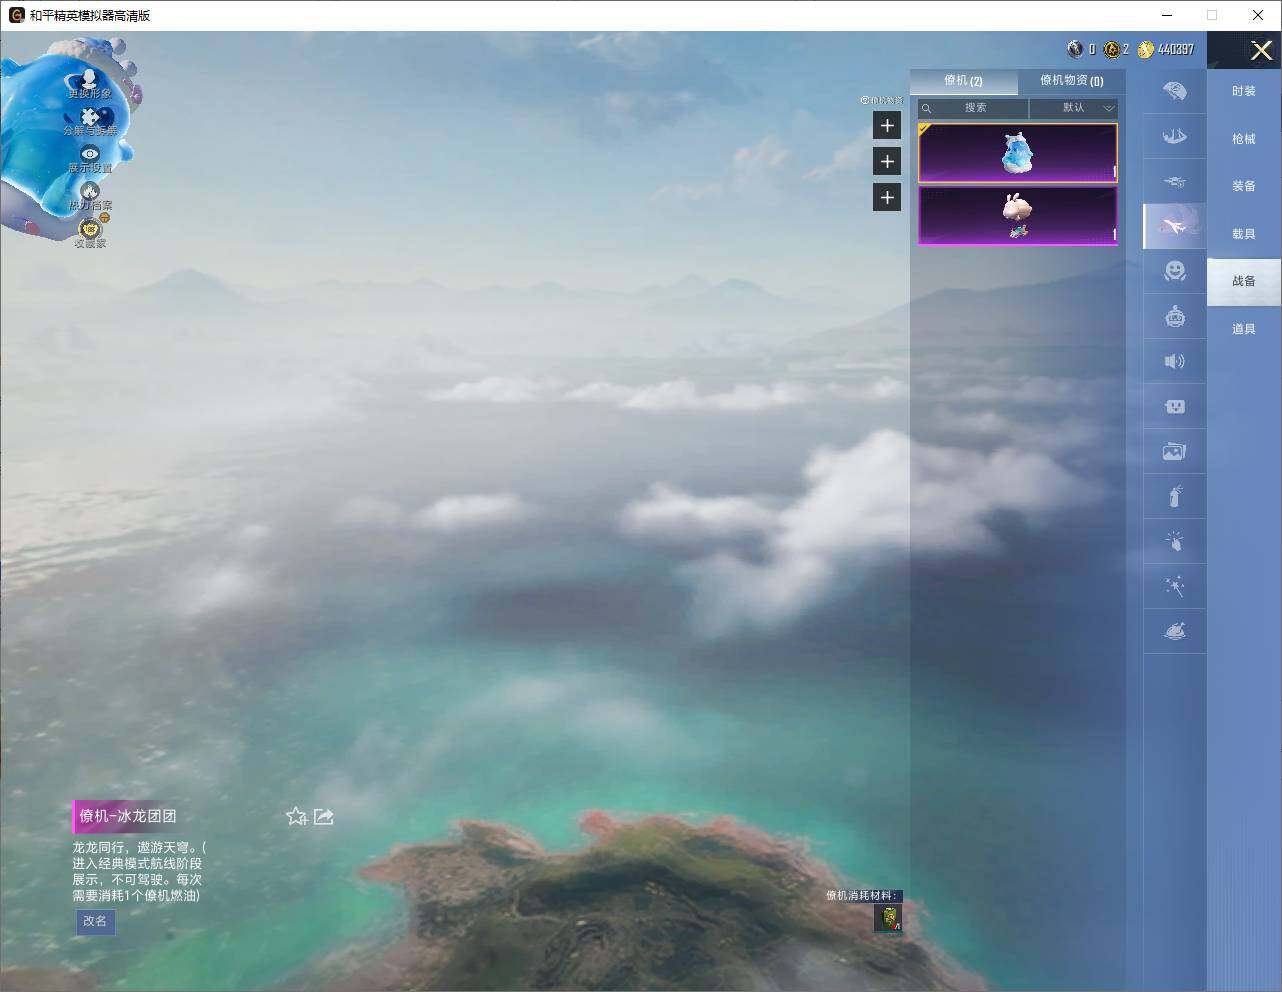Image resolution: width=1282 pixels, height=992 pixels.
Task: Add item with the second plus slot
Action: coord(887,161)
